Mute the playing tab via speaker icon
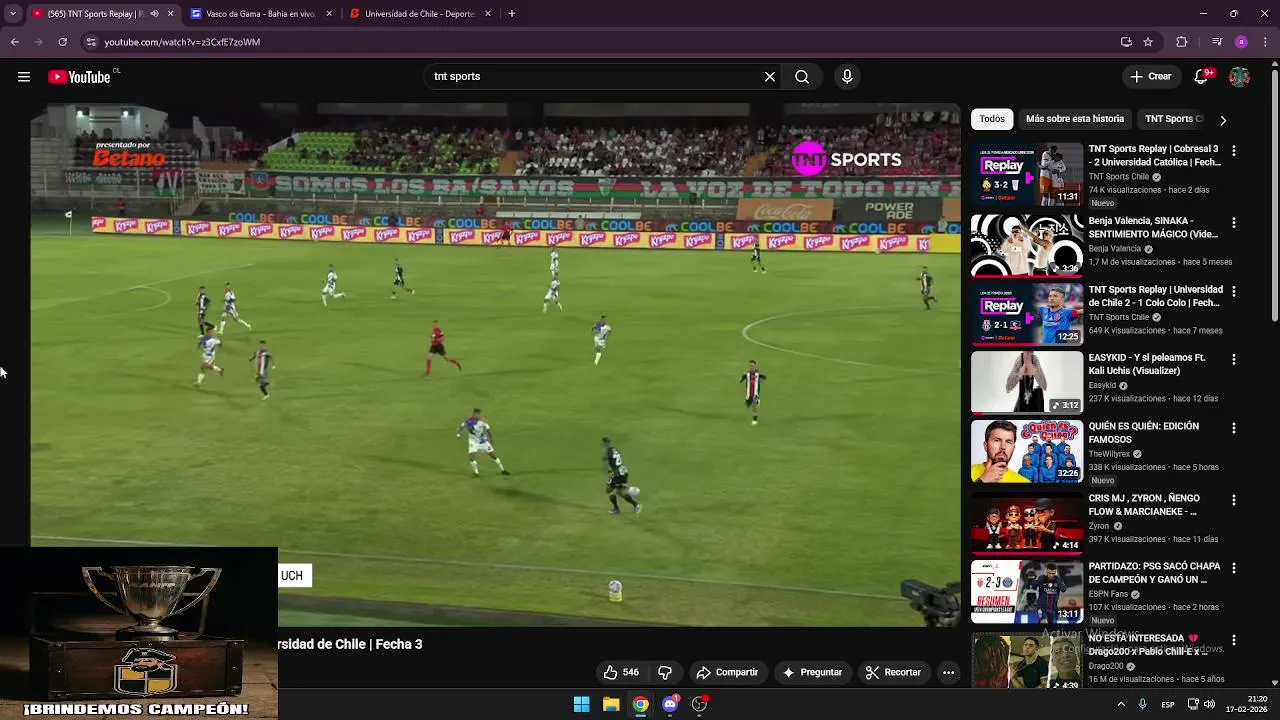 (154, 14)
